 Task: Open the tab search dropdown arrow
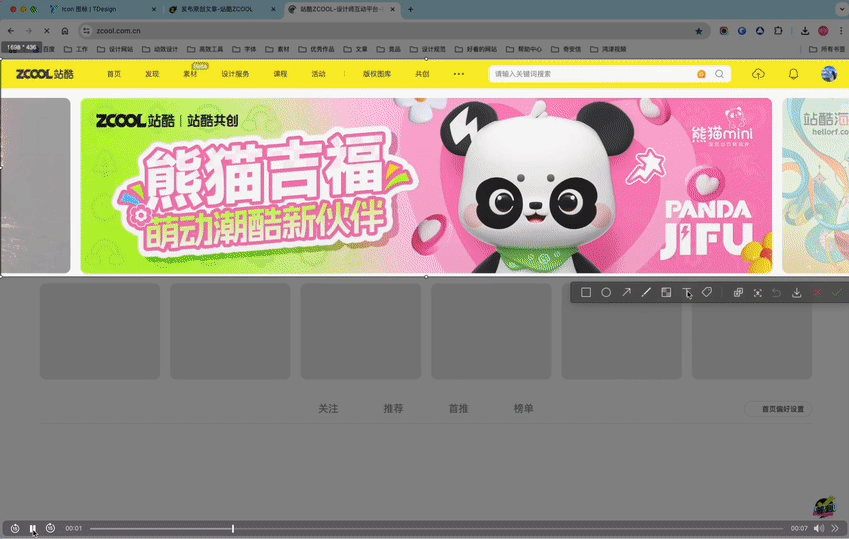[843, 9]
